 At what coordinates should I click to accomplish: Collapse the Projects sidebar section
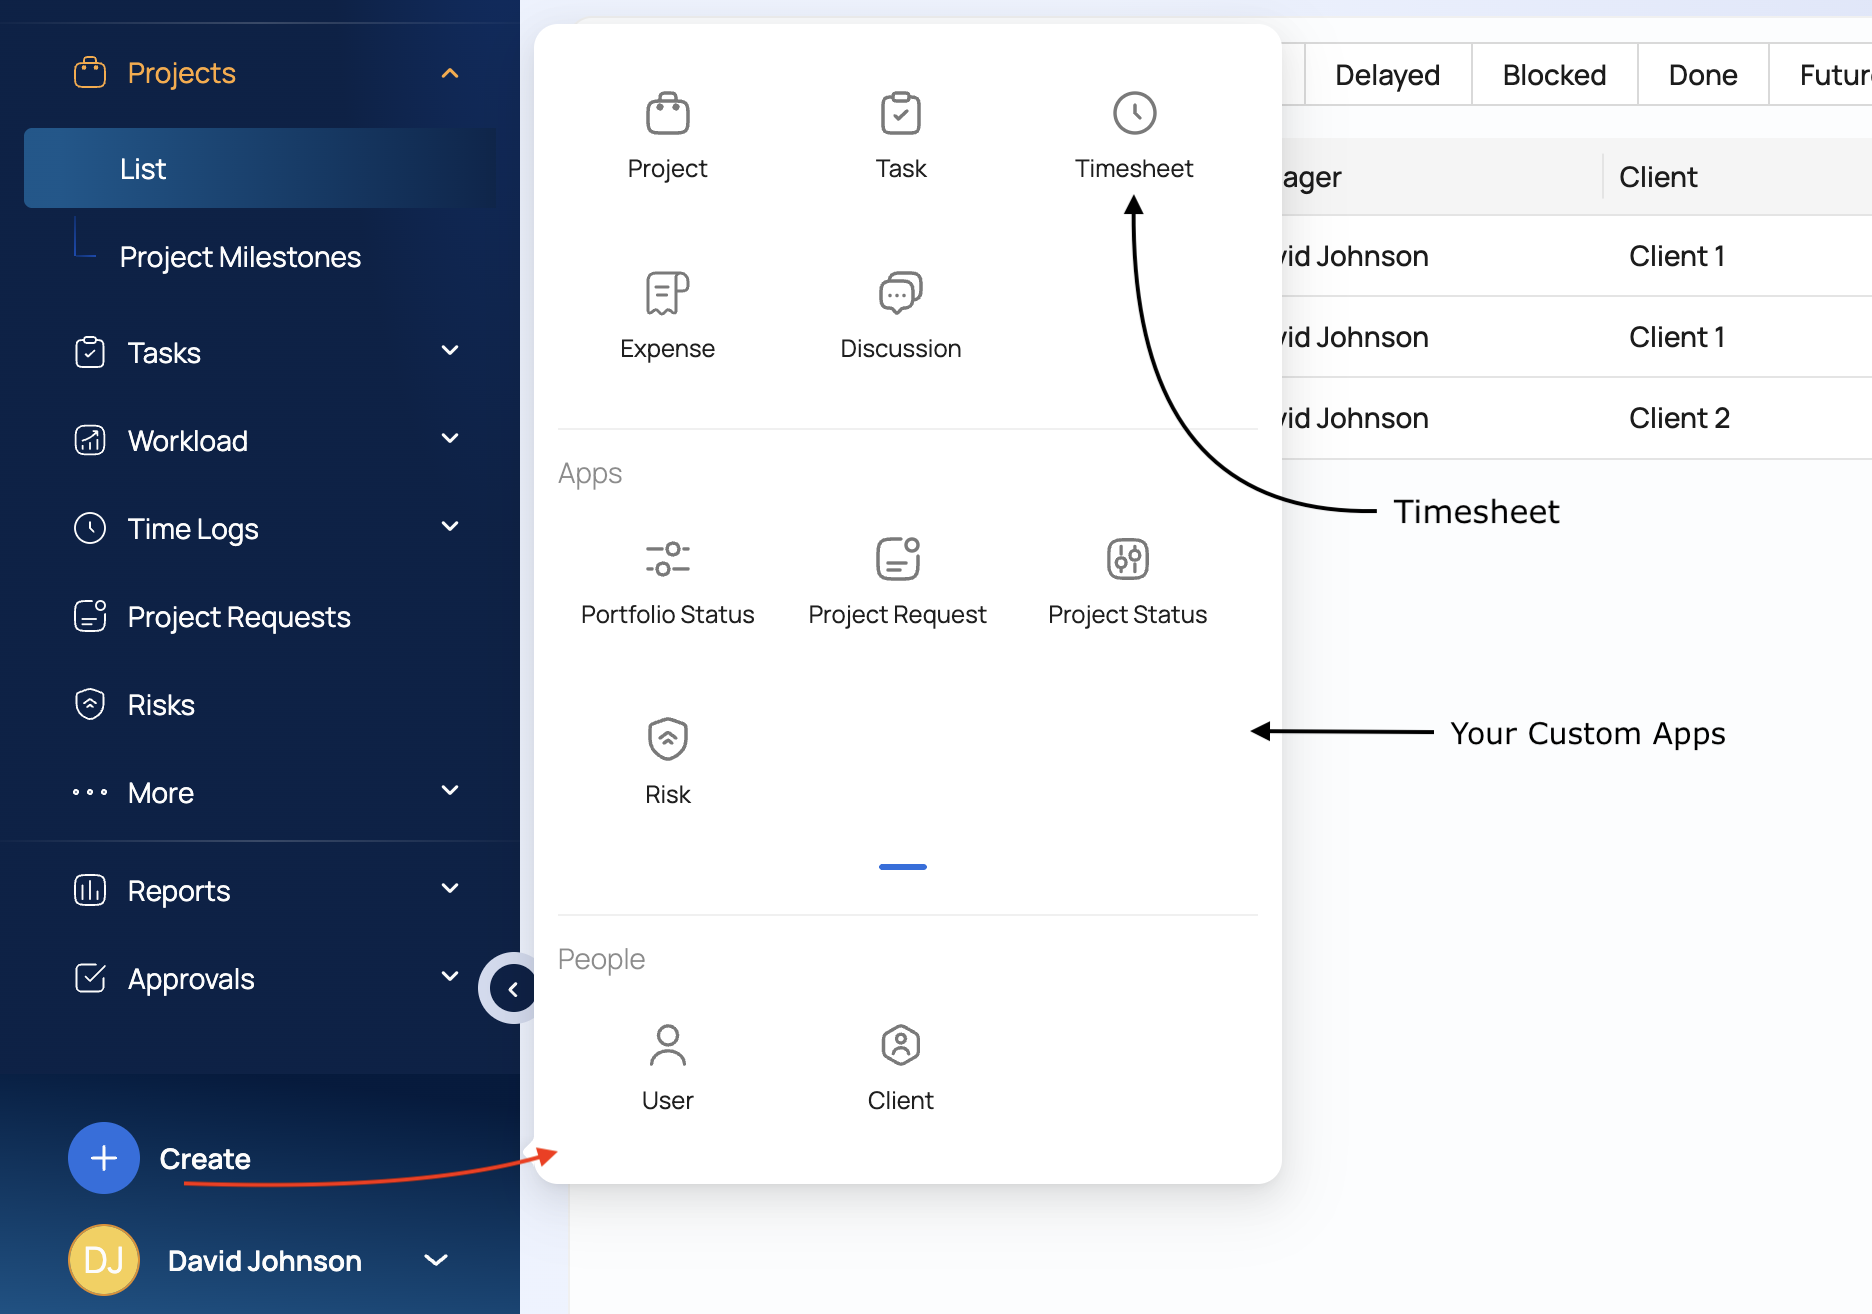point(450,73)
